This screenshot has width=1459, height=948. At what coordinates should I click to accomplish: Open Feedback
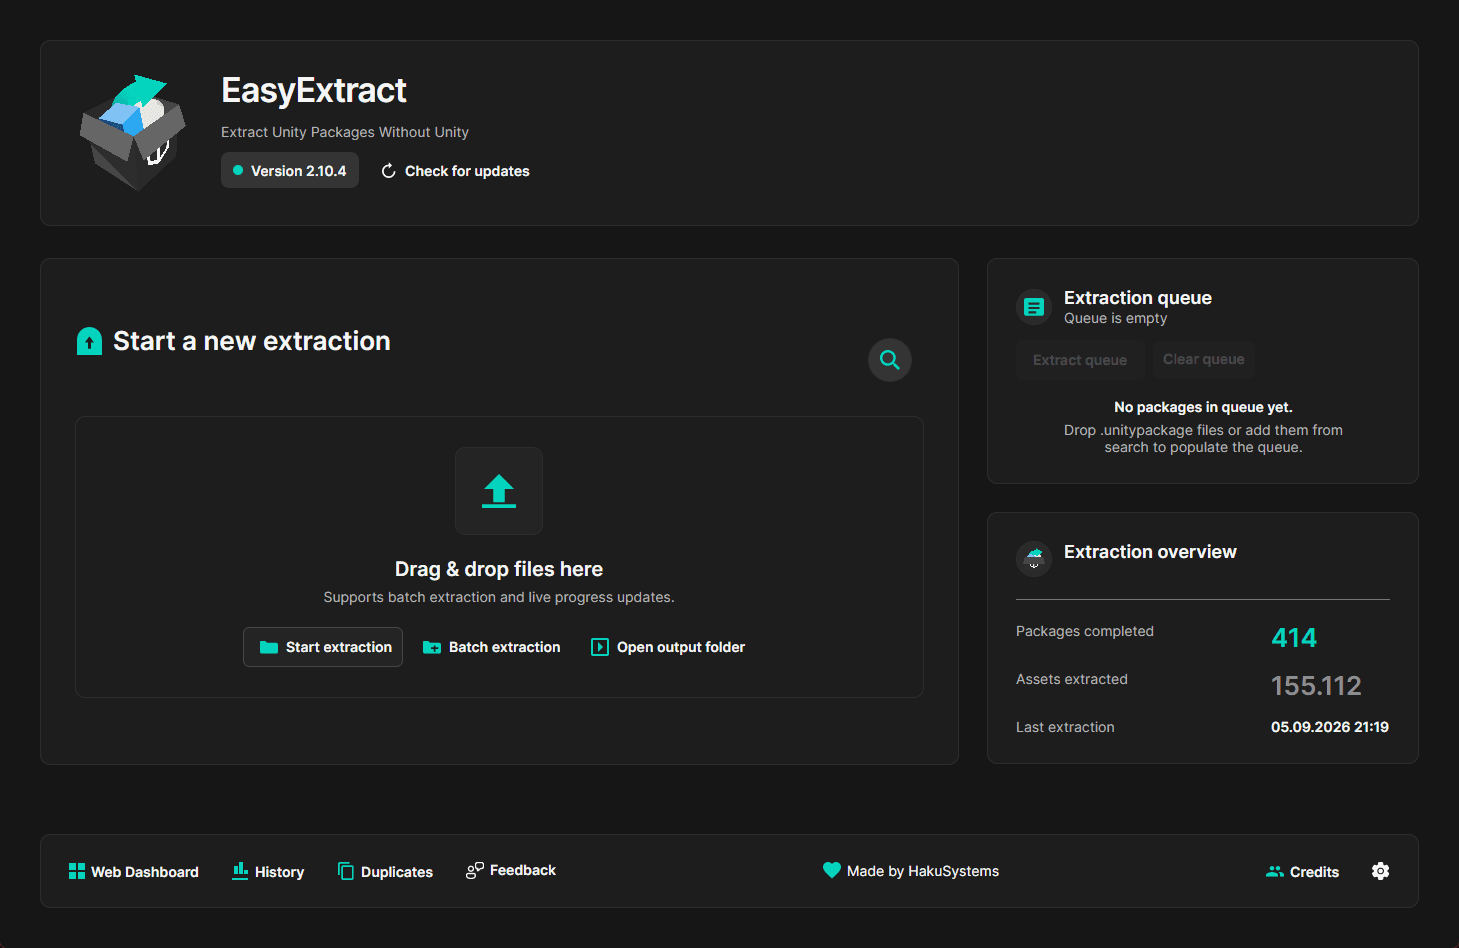tap(511, 871)
